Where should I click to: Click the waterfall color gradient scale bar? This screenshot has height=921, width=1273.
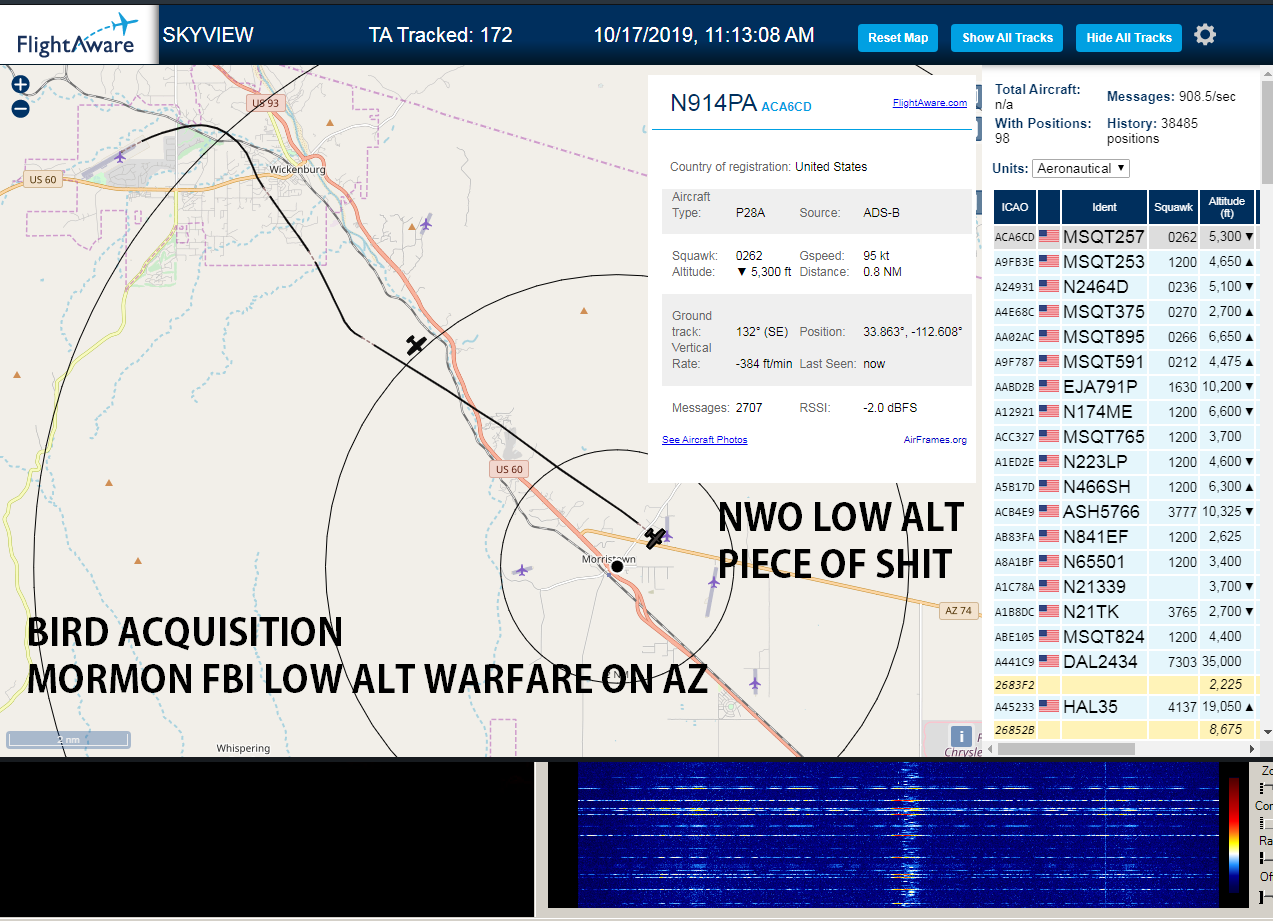[1234, 834]
